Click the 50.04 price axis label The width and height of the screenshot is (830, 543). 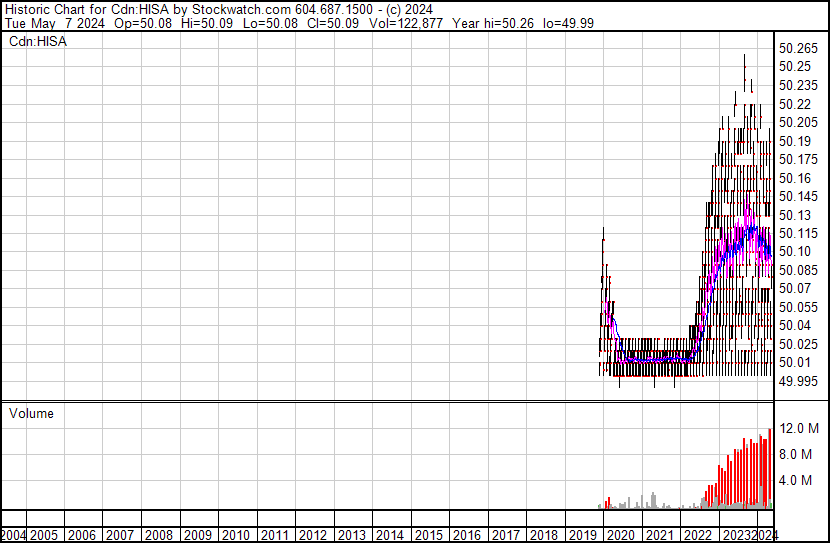(795, 325)
